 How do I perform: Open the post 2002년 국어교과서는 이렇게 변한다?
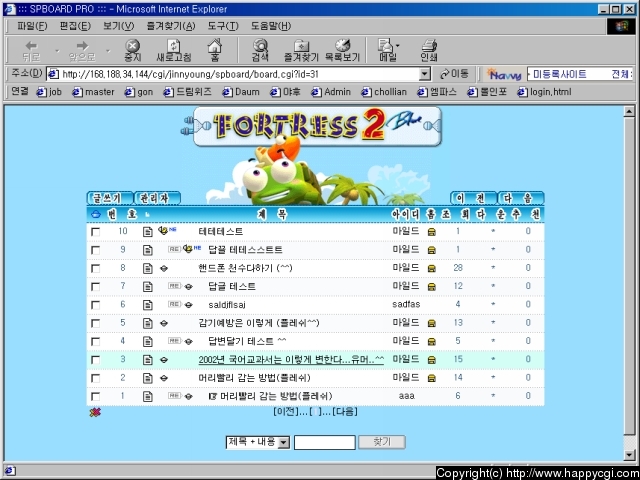click(x=291, y=360)
